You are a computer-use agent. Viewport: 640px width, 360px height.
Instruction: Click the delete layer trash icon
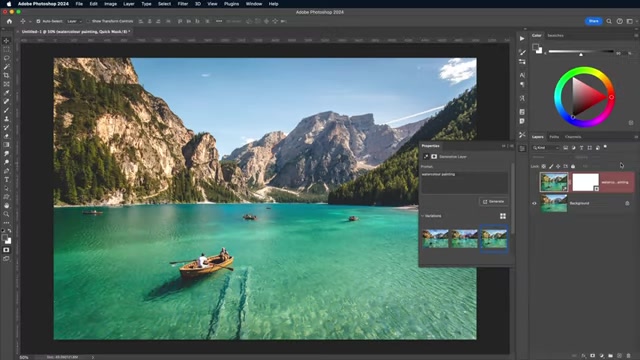[629, 356]
